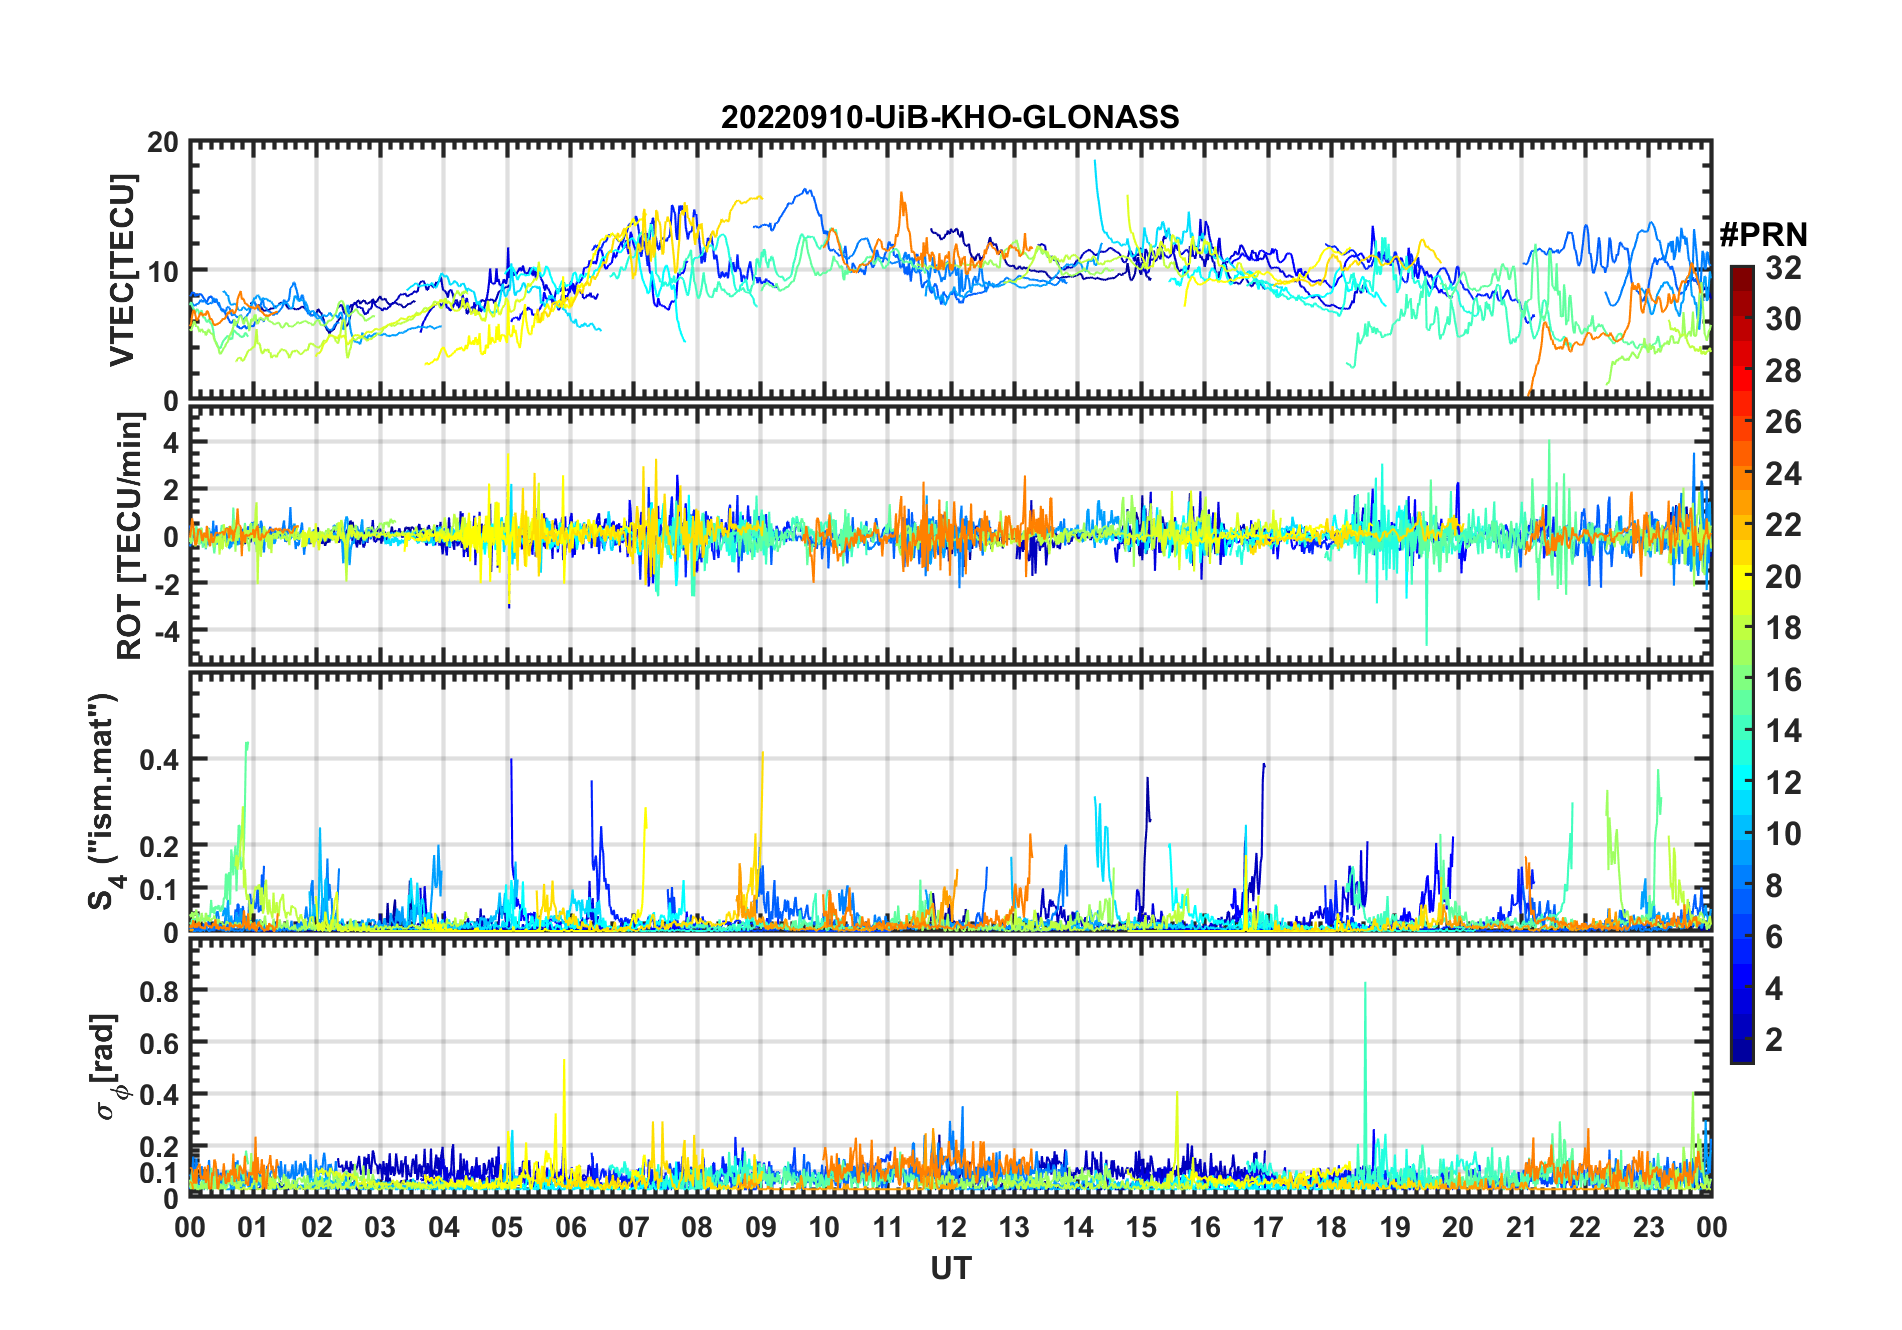Click colorbar tick label 28
The image size is (1902, 1330).
pyautogui.click(x=1783, y=371)
